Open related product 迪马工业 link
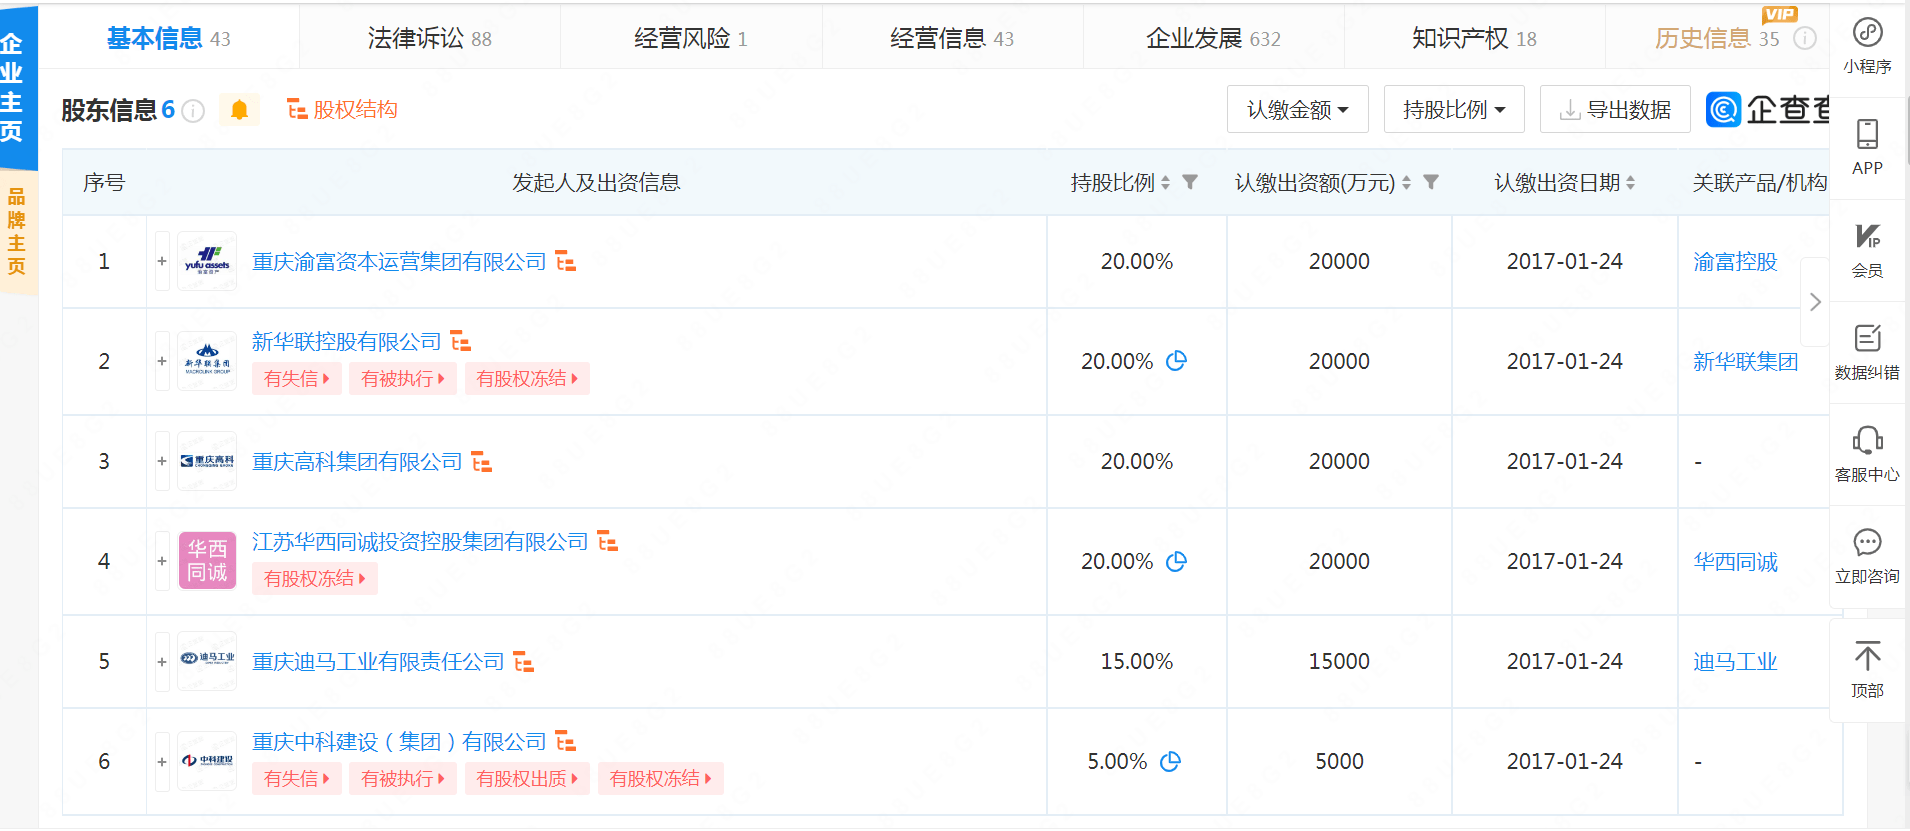The image size is (1910, 831). pyautogui.click(x=1735, y=662)
